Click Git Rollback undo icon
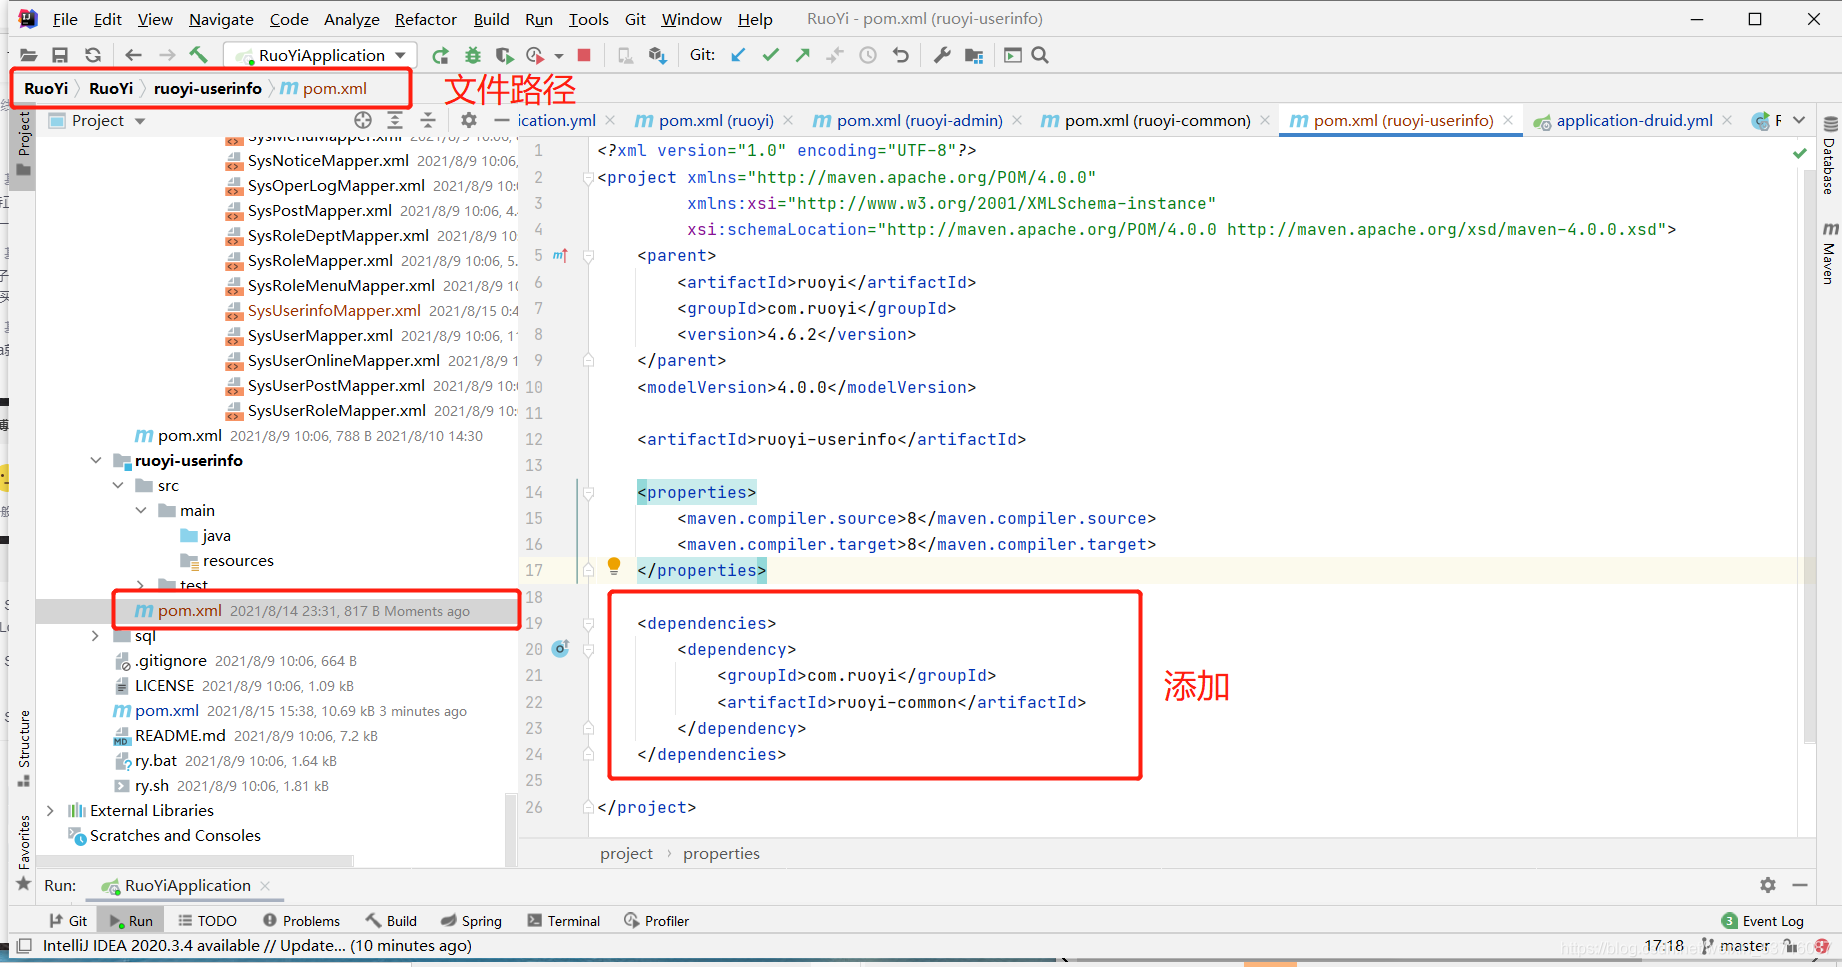 coord(901,55)
